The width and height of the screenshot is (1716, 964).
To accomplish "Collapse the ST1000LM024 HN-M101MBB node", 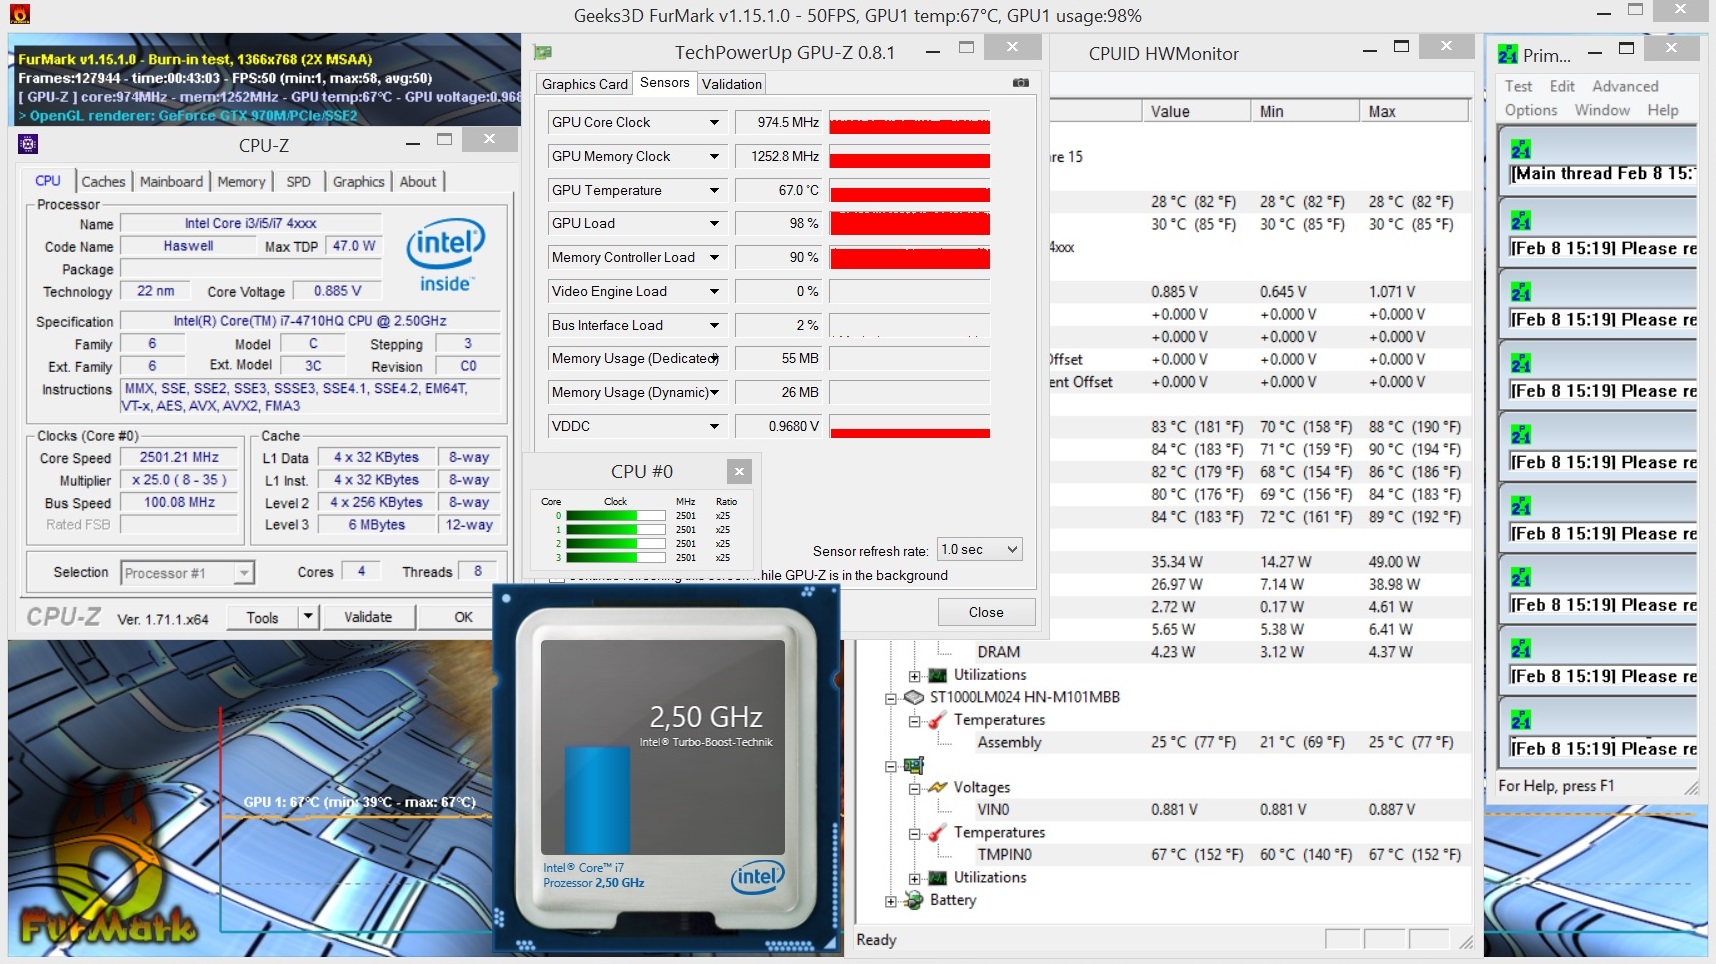I will (891, 698).
